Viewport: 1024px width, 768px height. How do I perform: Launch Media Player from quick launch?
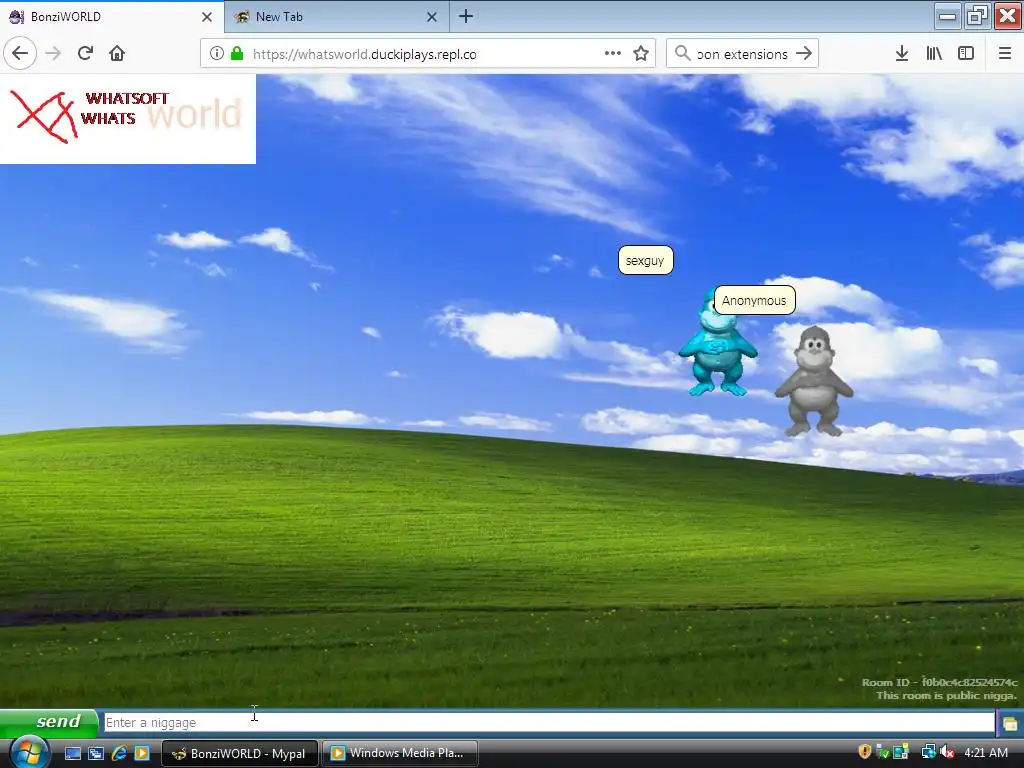(142, 753)
